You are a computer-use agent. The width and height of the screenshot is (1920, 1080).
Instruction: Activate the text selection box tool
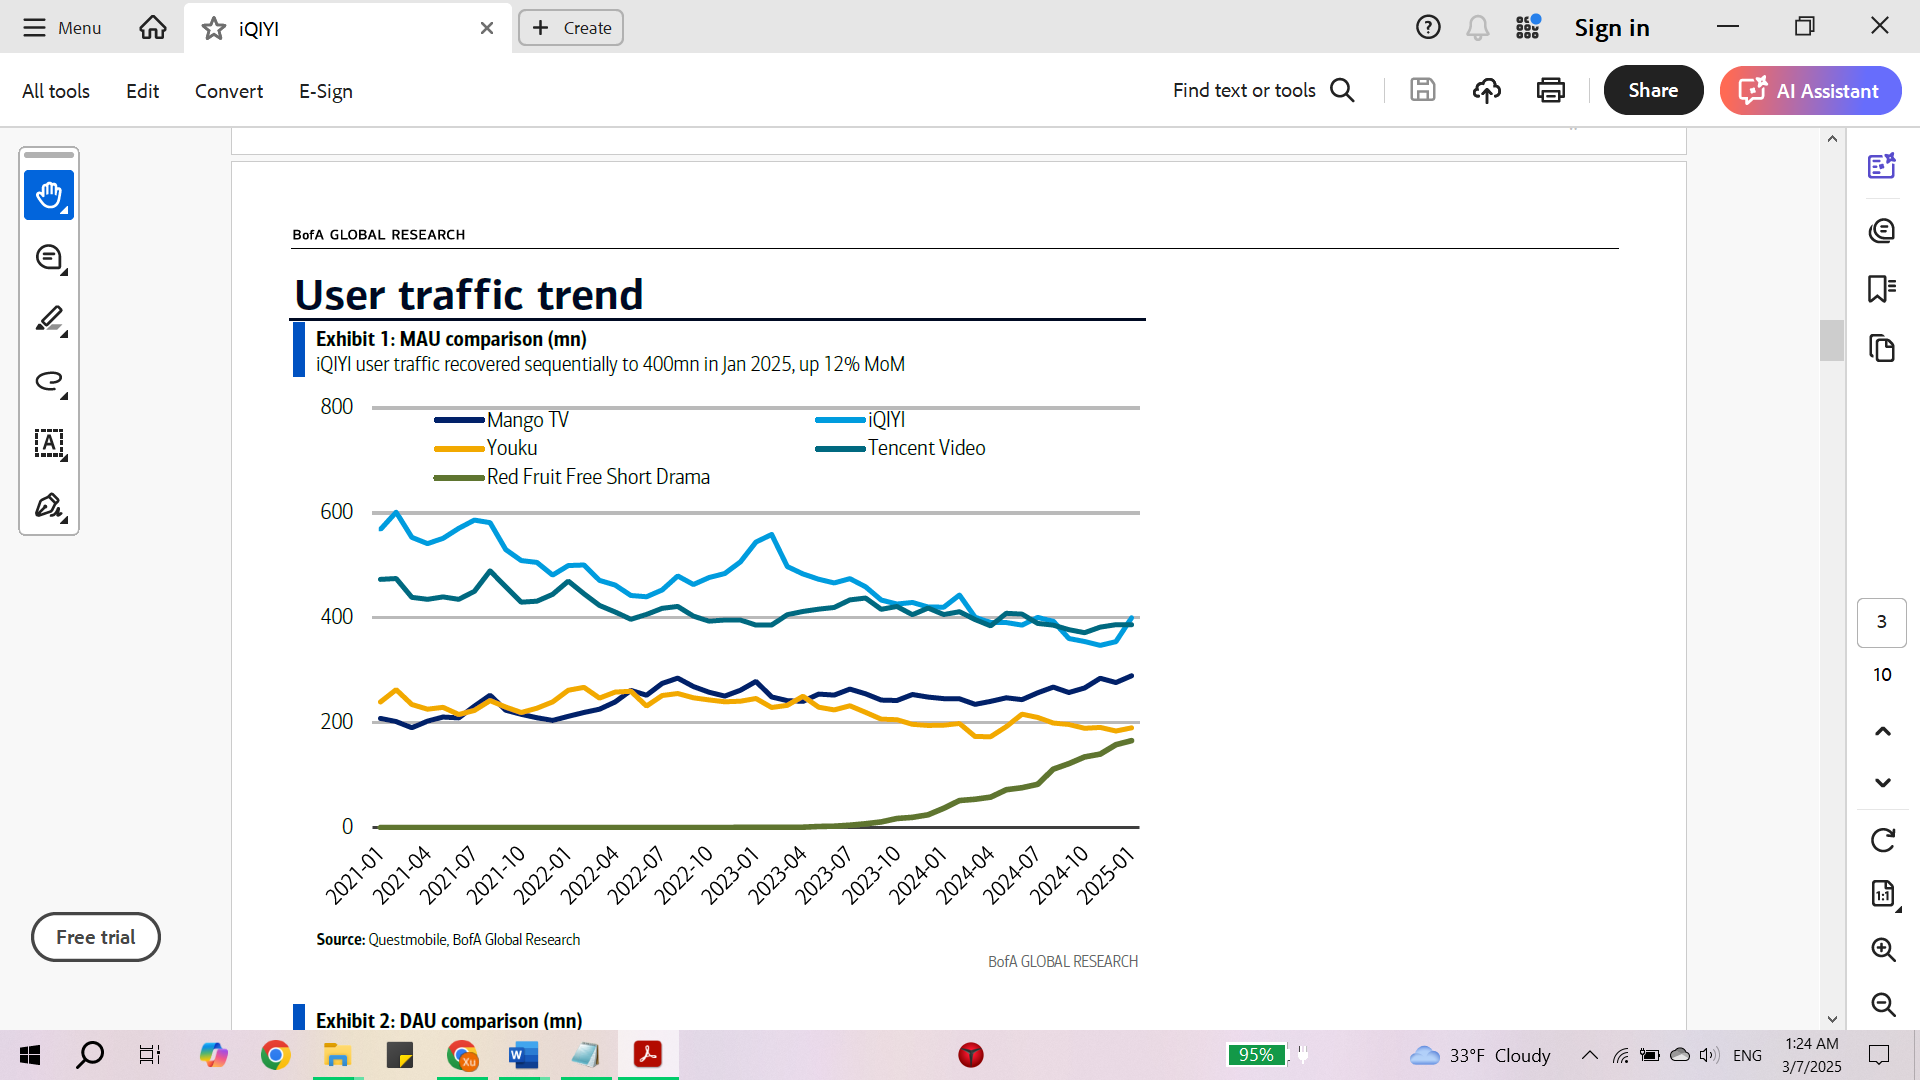pyautogui.click(x=49, y=443)
